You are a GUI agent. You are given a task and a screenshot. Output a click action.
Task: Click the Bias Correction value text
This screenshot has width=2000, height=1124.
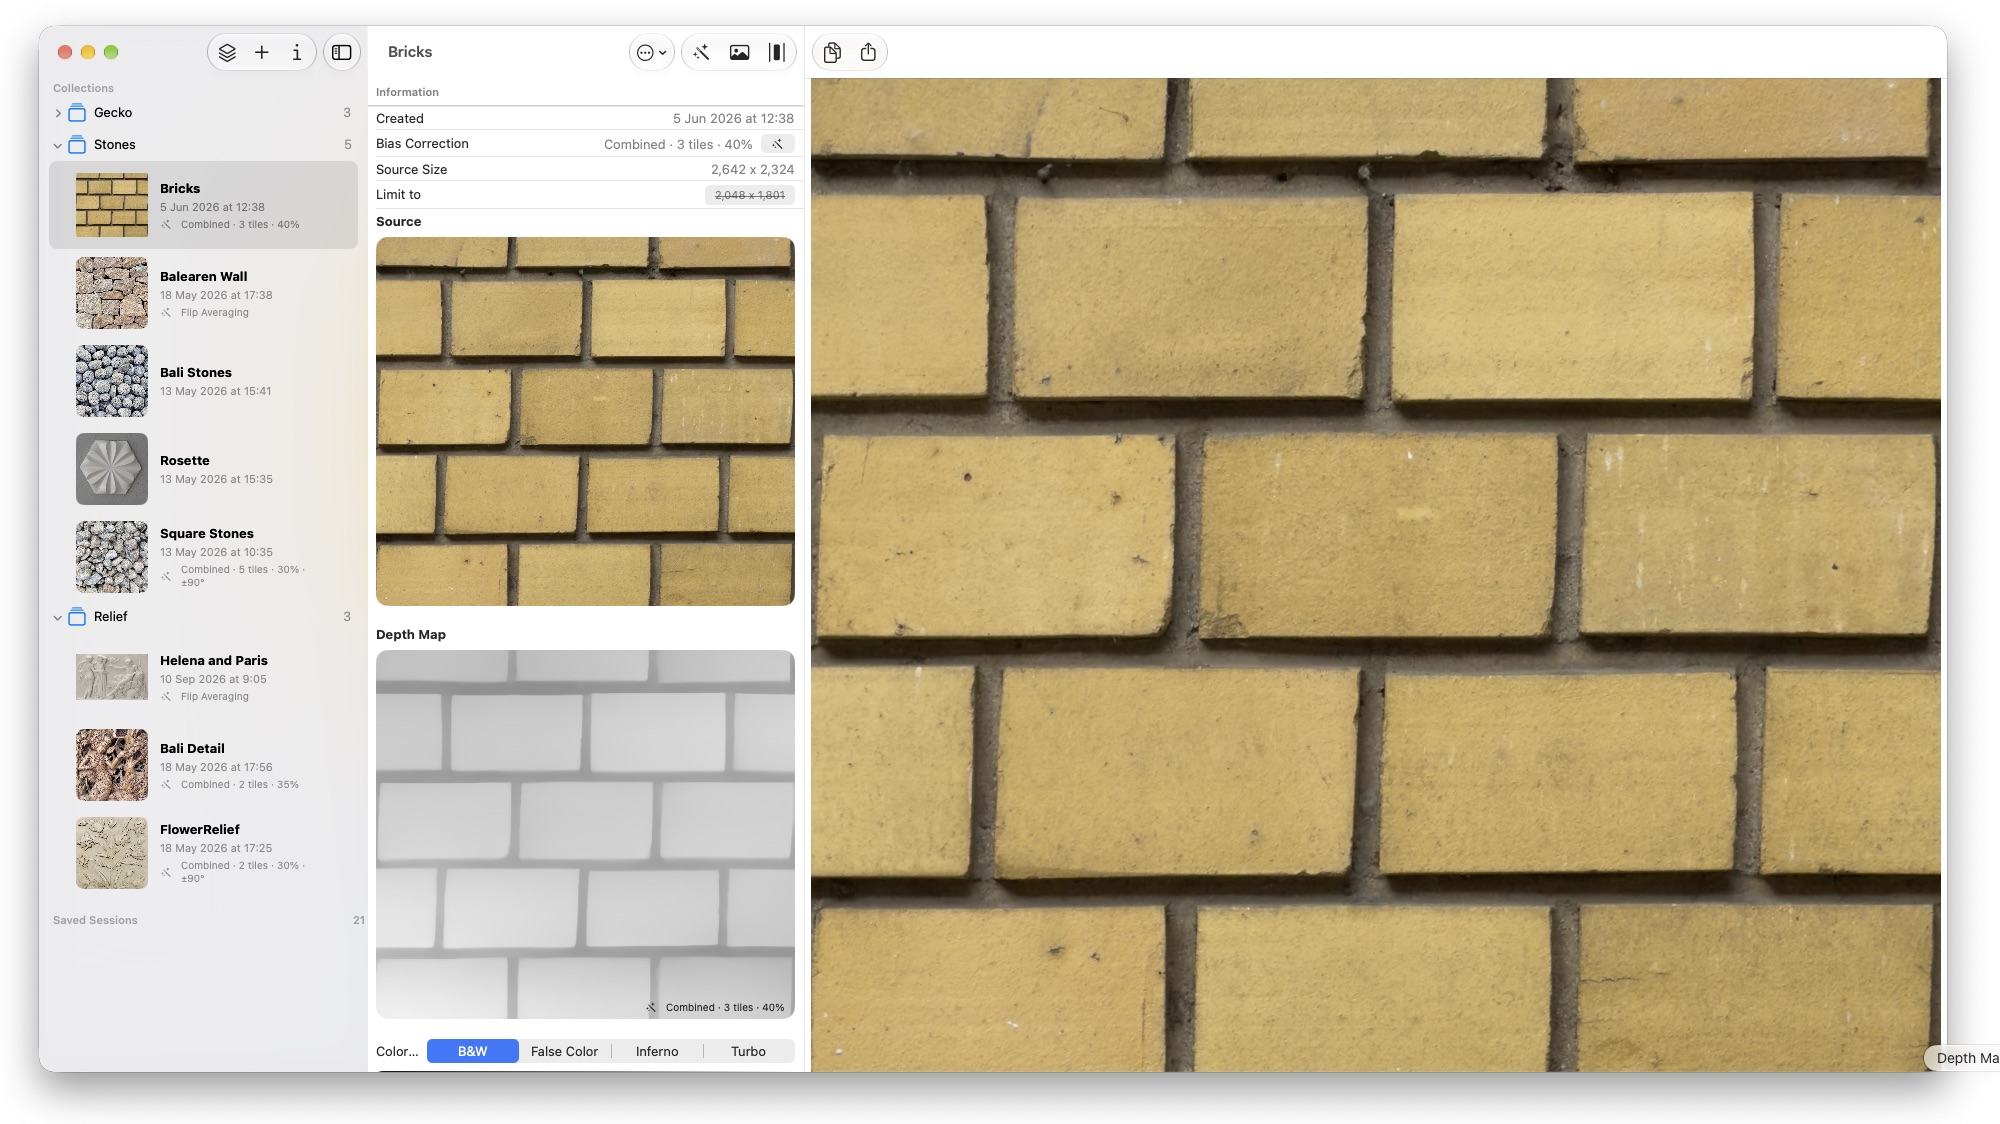pyautogui.click(x=678, y=145)
